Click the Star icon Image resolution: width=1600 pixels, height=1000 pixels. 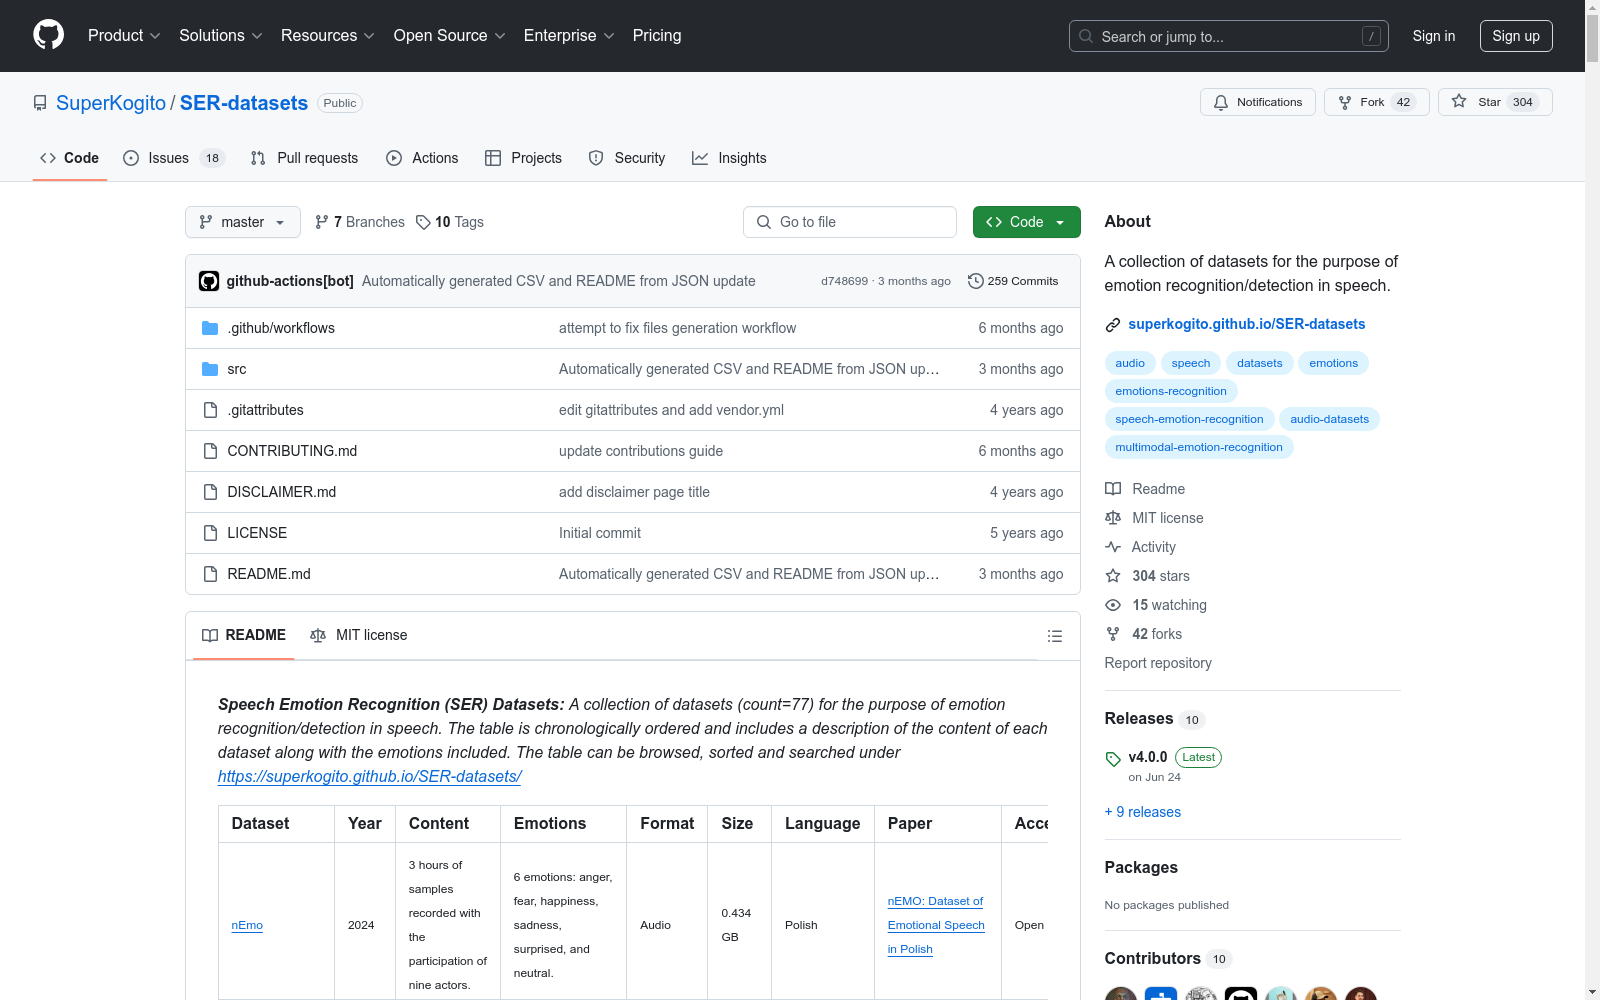point(1459,102)
